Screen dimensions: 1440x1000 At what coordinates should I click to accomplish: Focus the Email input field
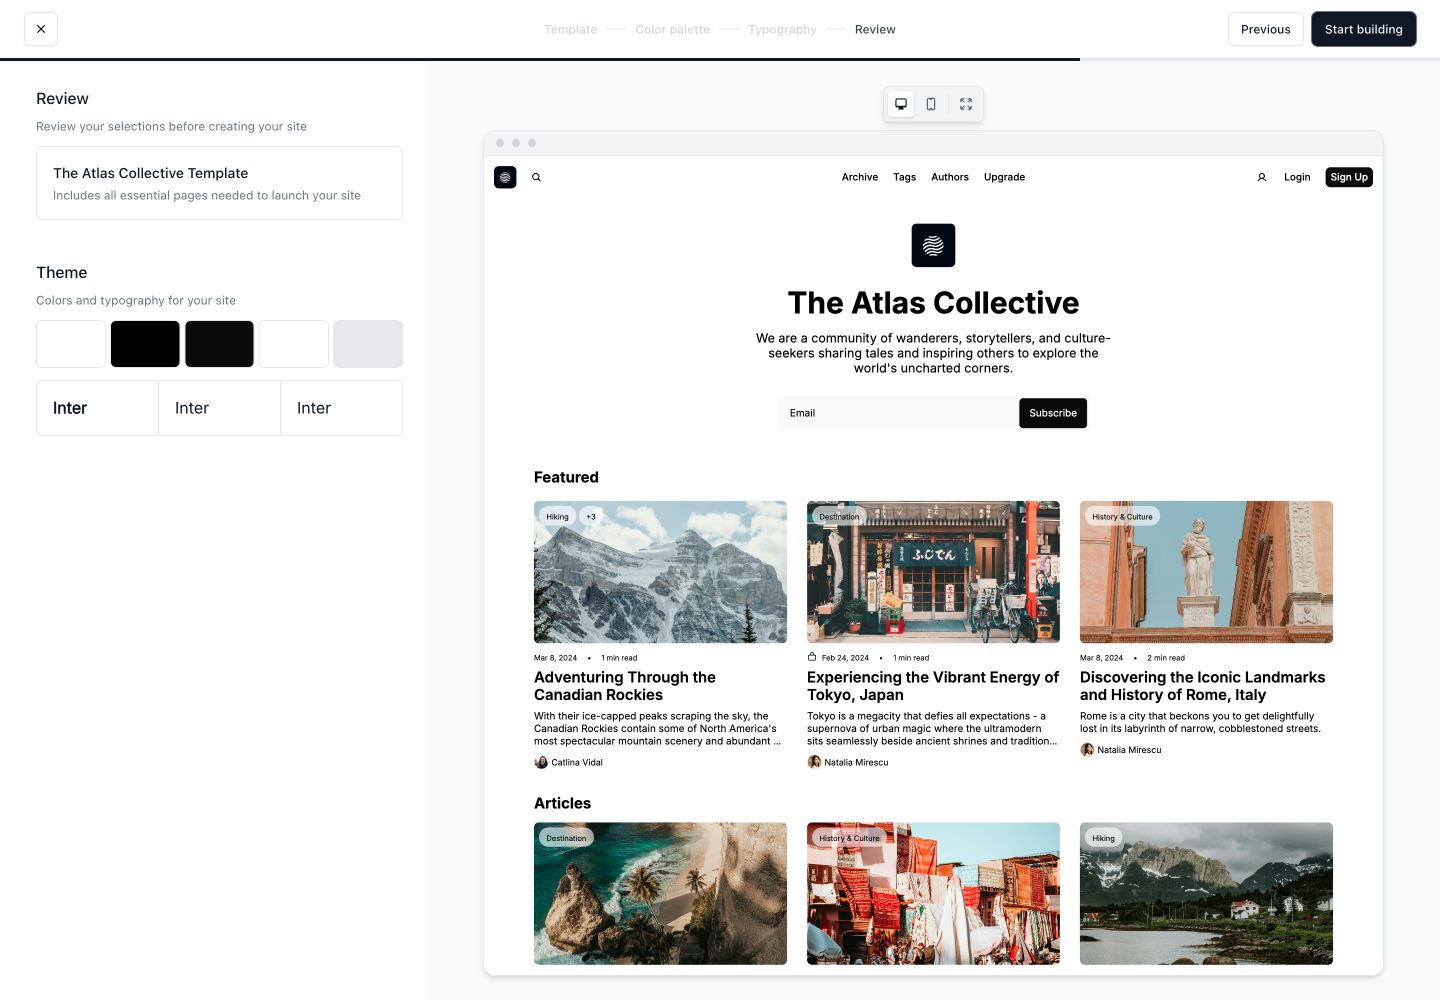(x=898, y=413)
